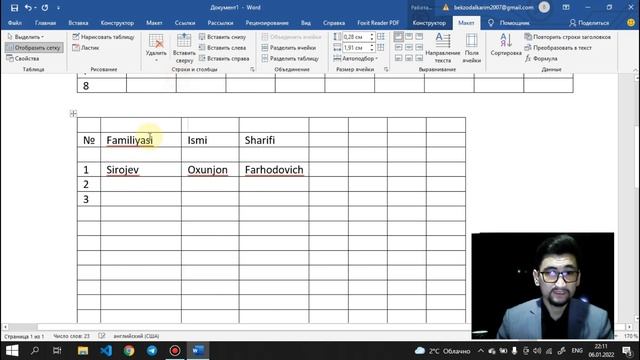Select Align Top Center alignment
Viewport: 640px width, 360px height.
point(409,37)
